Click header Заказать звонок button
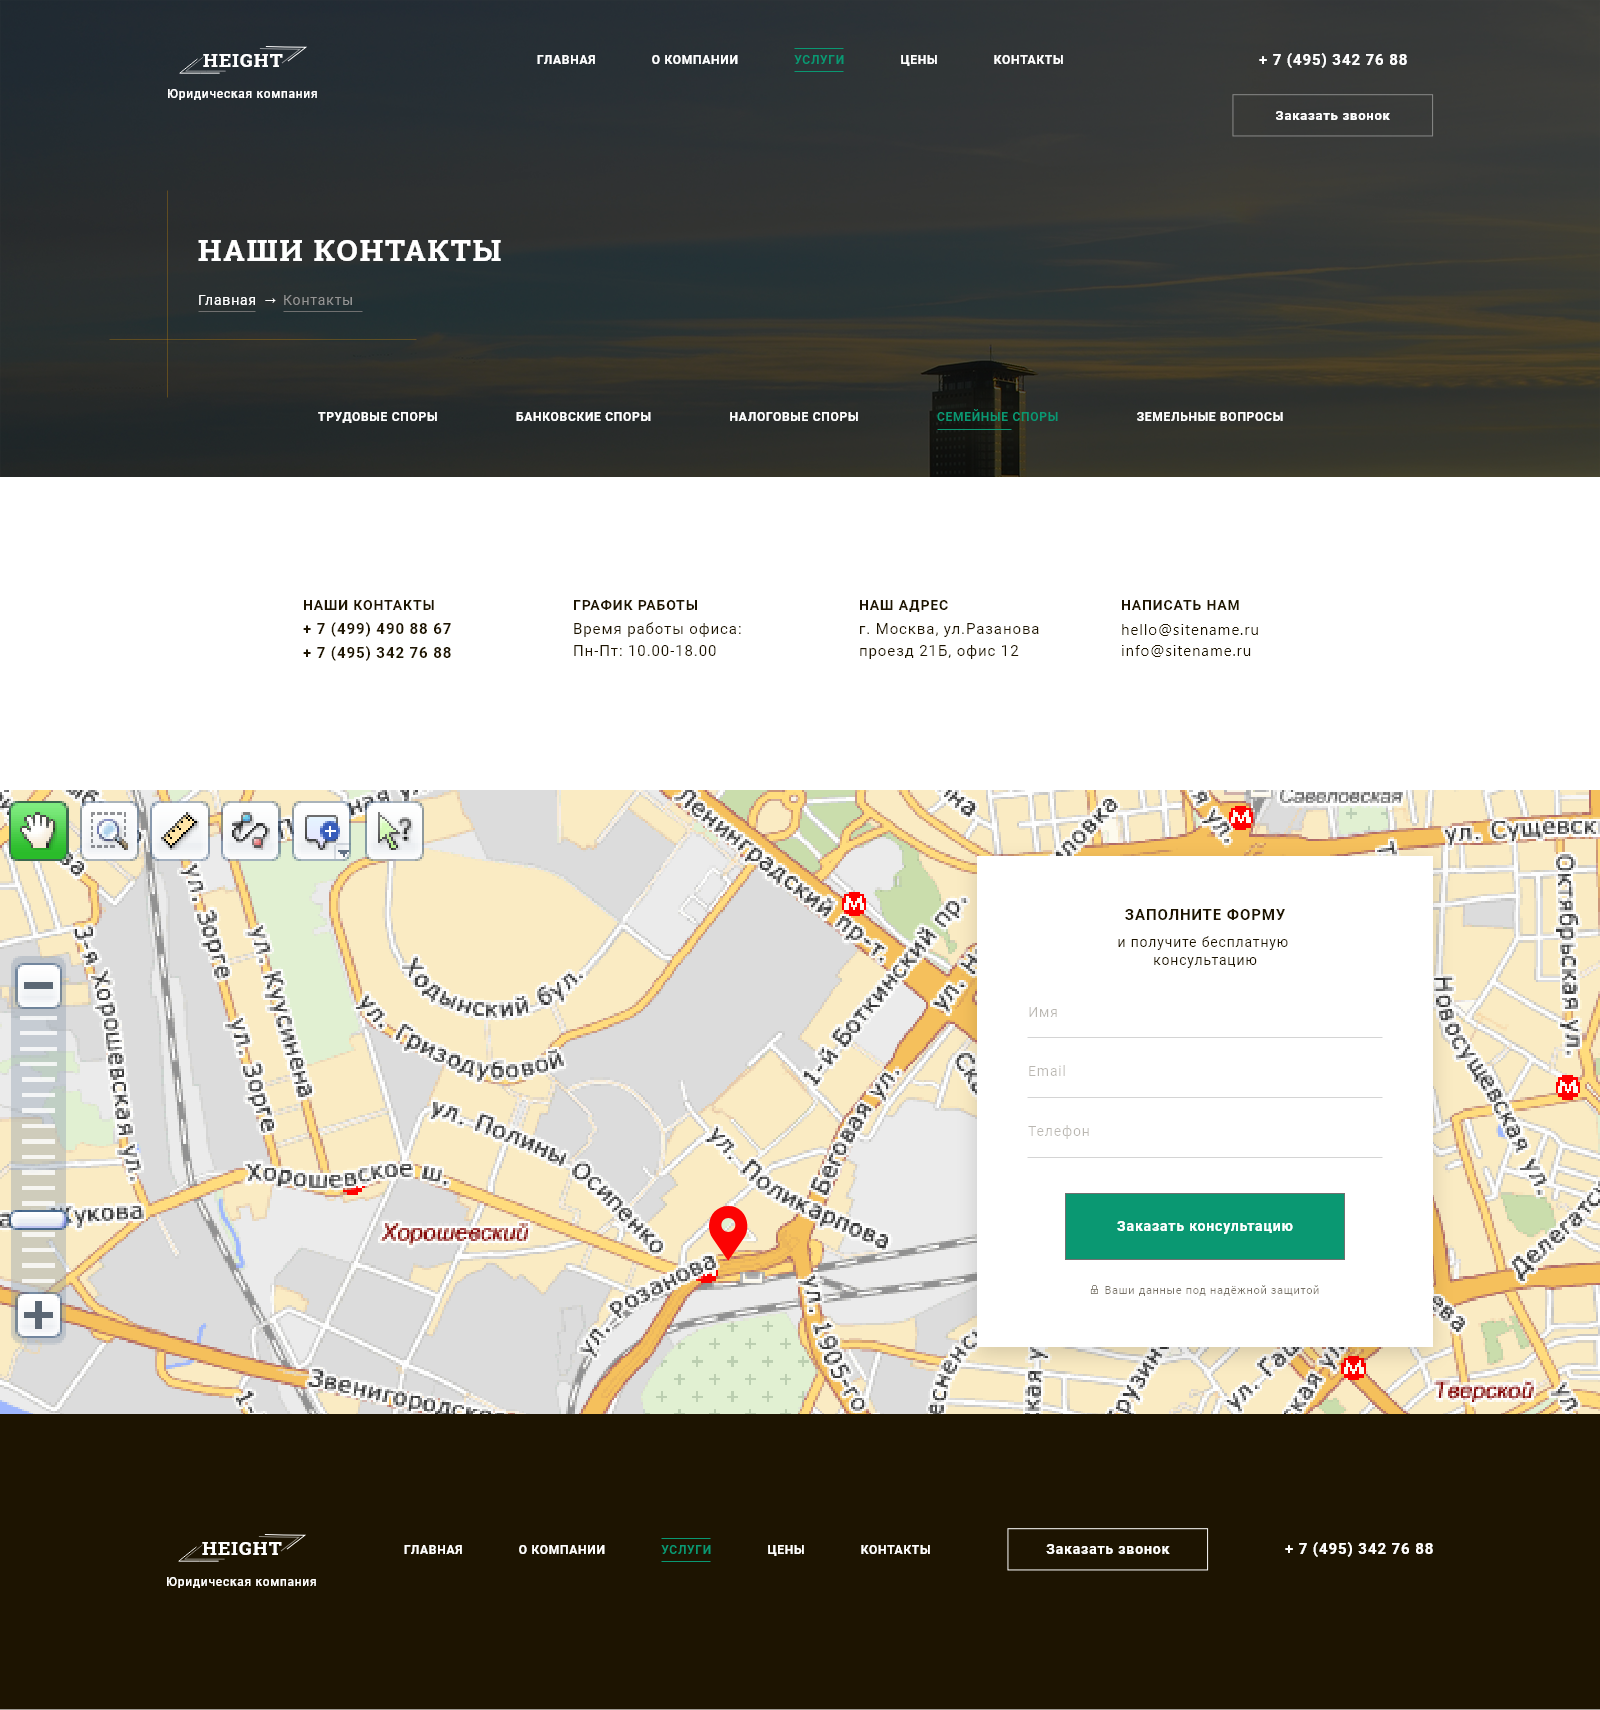The height and width of the screenshot is (1710, 1600). pyautogui.click(x=1332, y=115)
